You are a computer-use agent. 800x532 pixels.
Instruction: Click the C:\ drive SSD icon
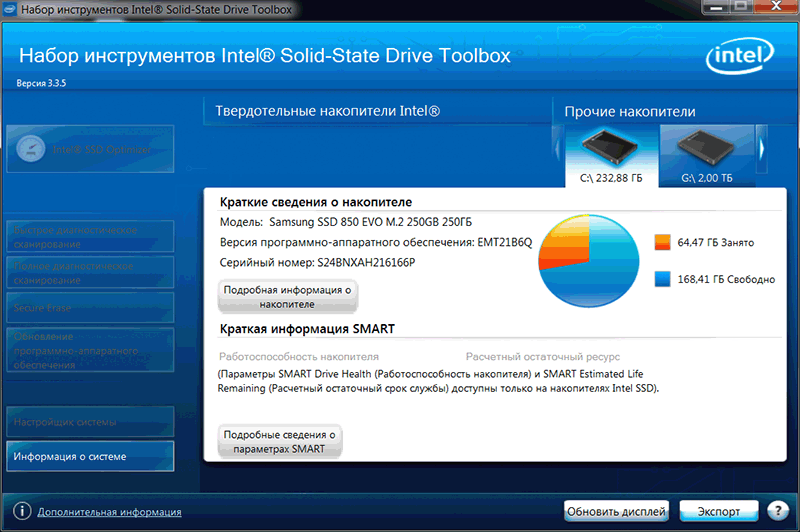[x=610, y=147]
